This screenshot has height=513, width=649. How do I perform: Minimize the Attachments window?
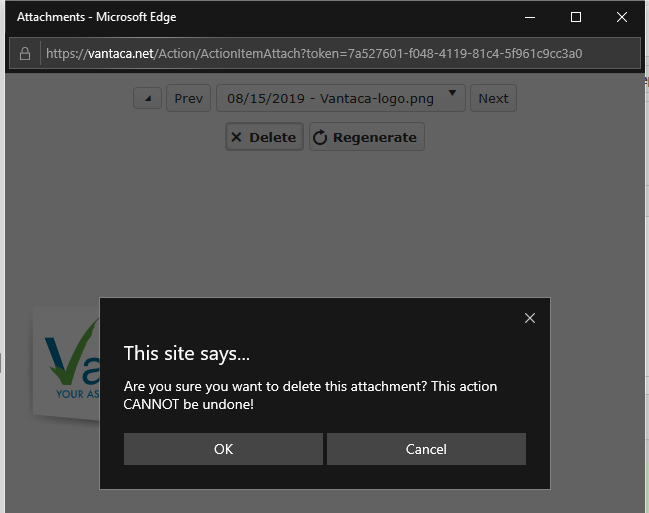pos(529,17)
